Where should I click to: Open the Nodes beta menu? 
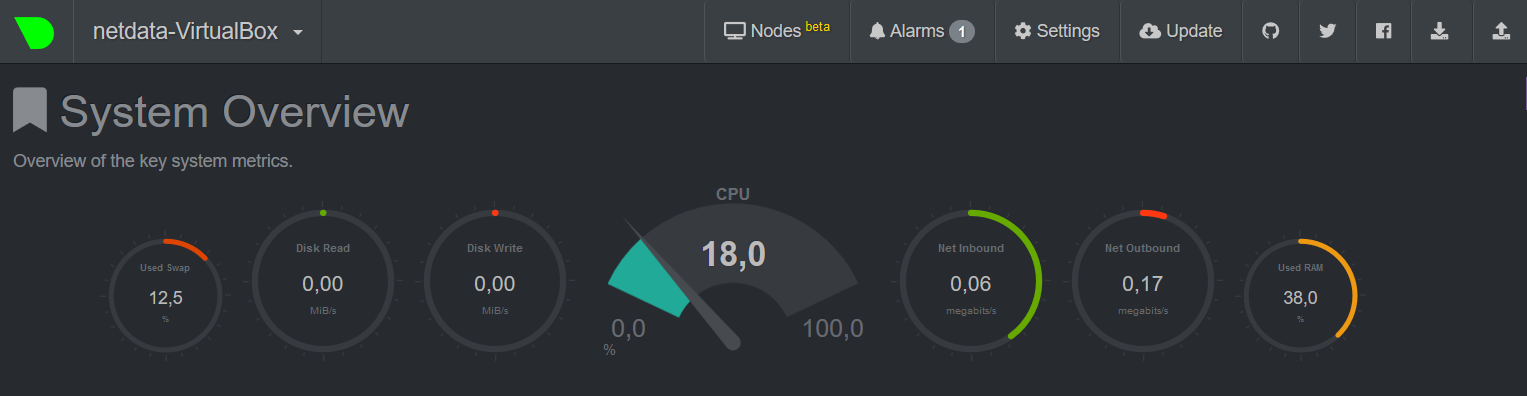(x=777, y=31)
